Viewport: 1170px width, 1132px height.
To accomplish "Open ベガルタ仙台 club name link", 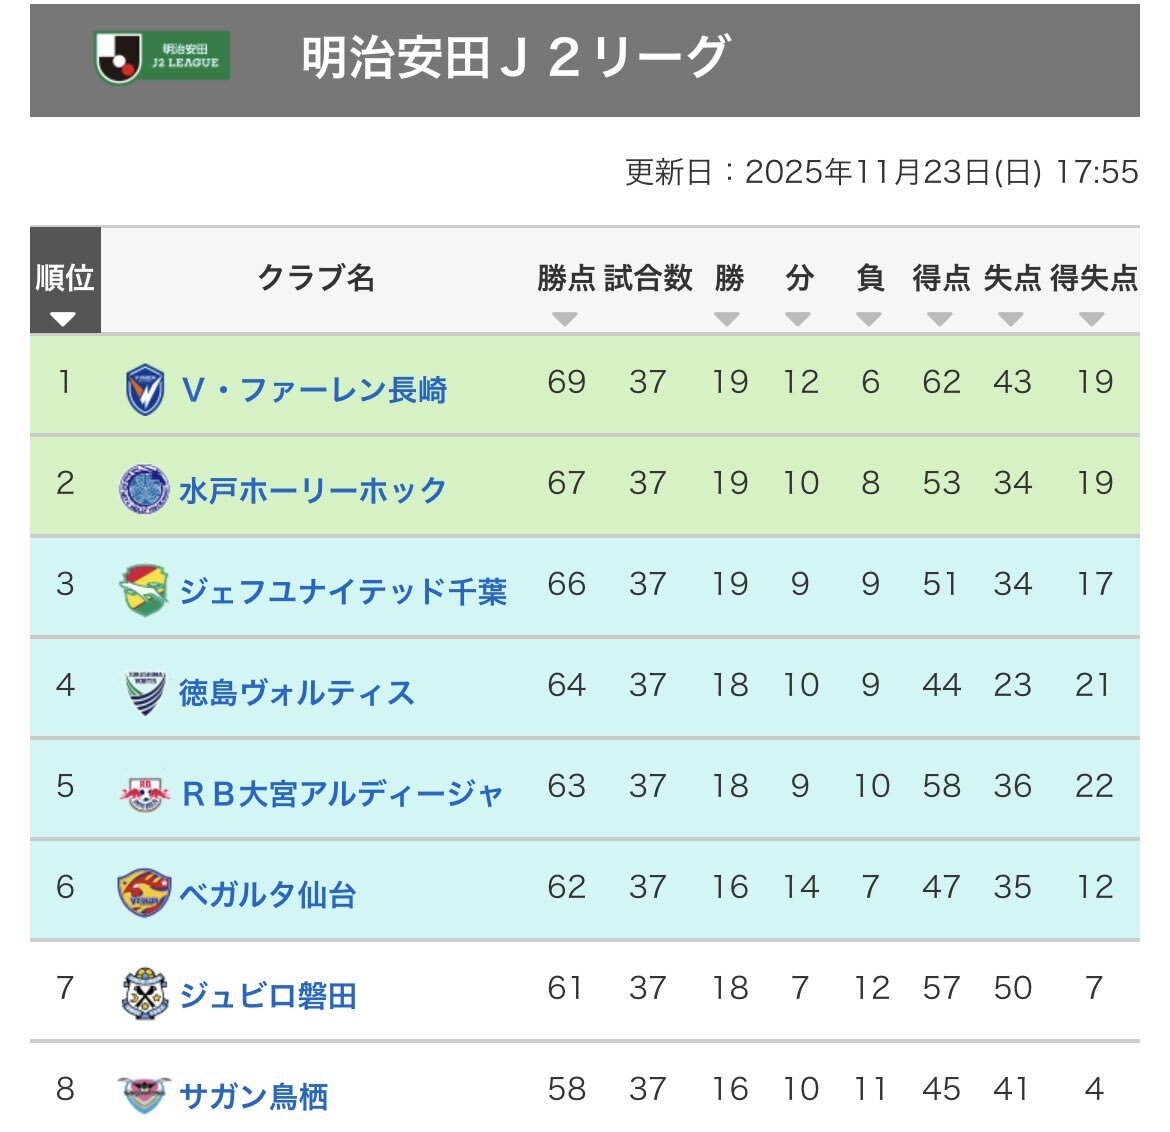I will coord(268,894).
